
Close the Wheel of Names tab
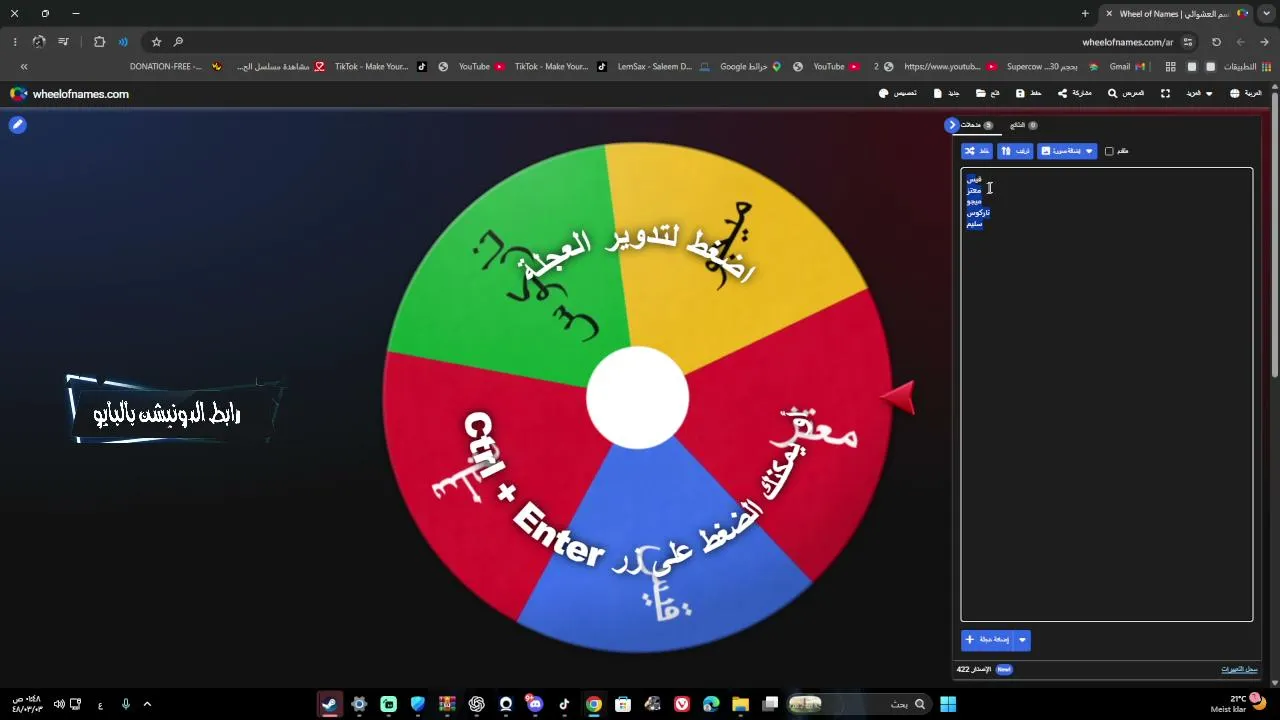(x=1108, y=14)
